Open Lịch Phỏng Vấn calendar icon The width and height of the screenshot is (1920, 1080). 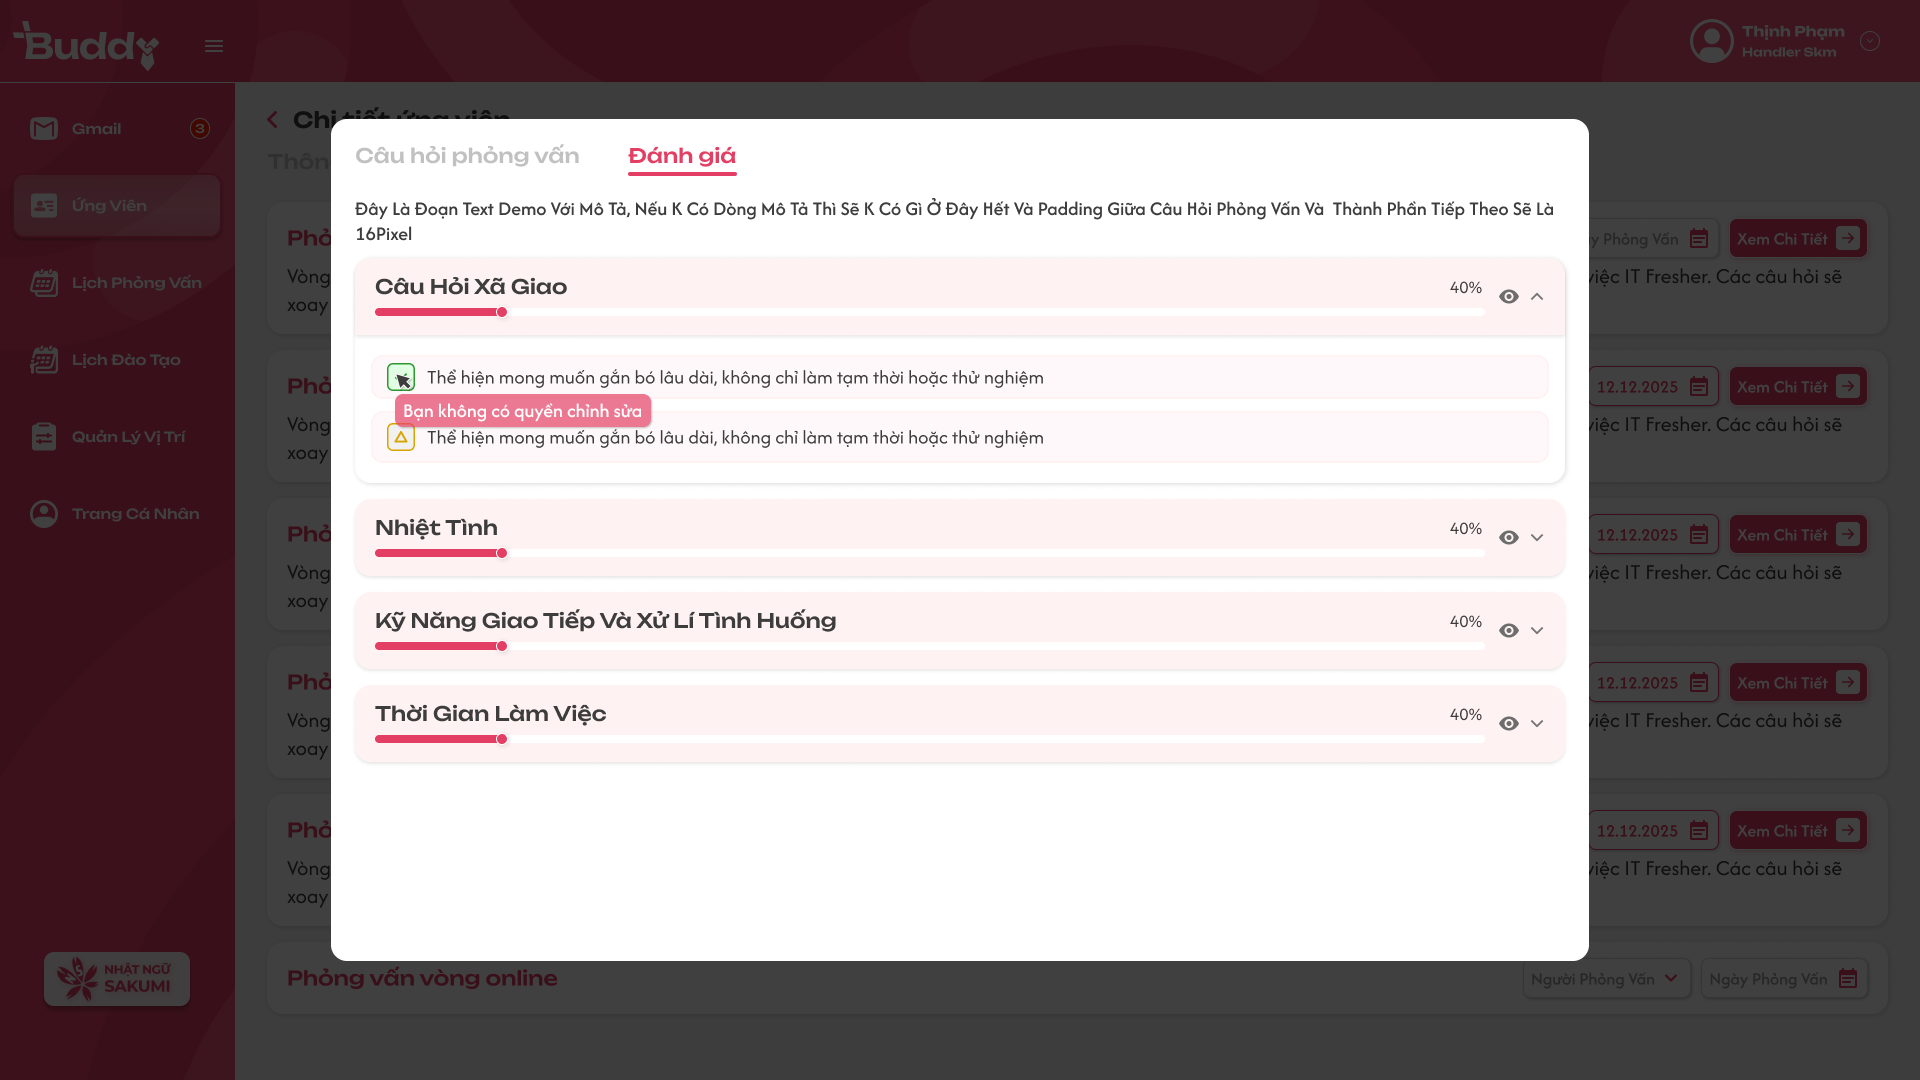44,283
